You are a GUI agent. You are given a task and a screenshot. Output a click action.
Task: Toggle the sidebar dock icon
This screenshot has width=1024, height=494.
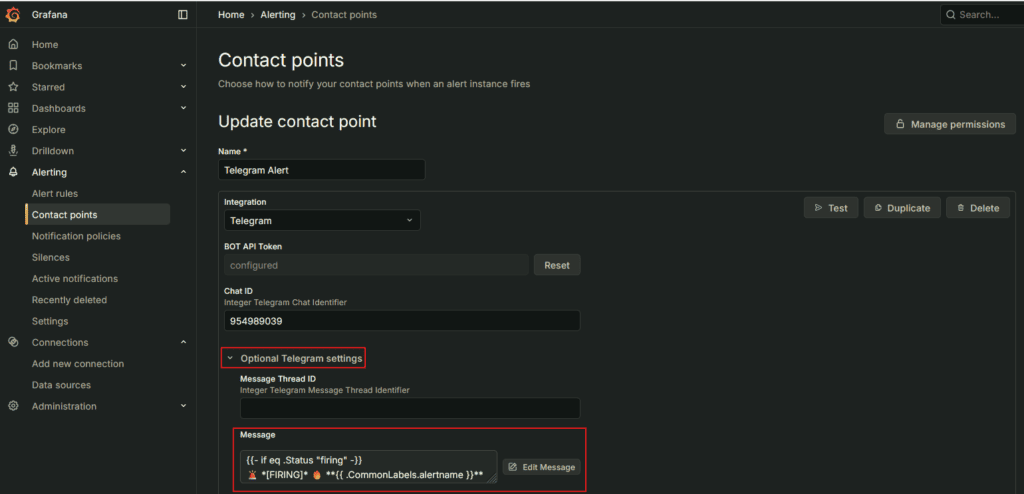click(x=183, y=14)
